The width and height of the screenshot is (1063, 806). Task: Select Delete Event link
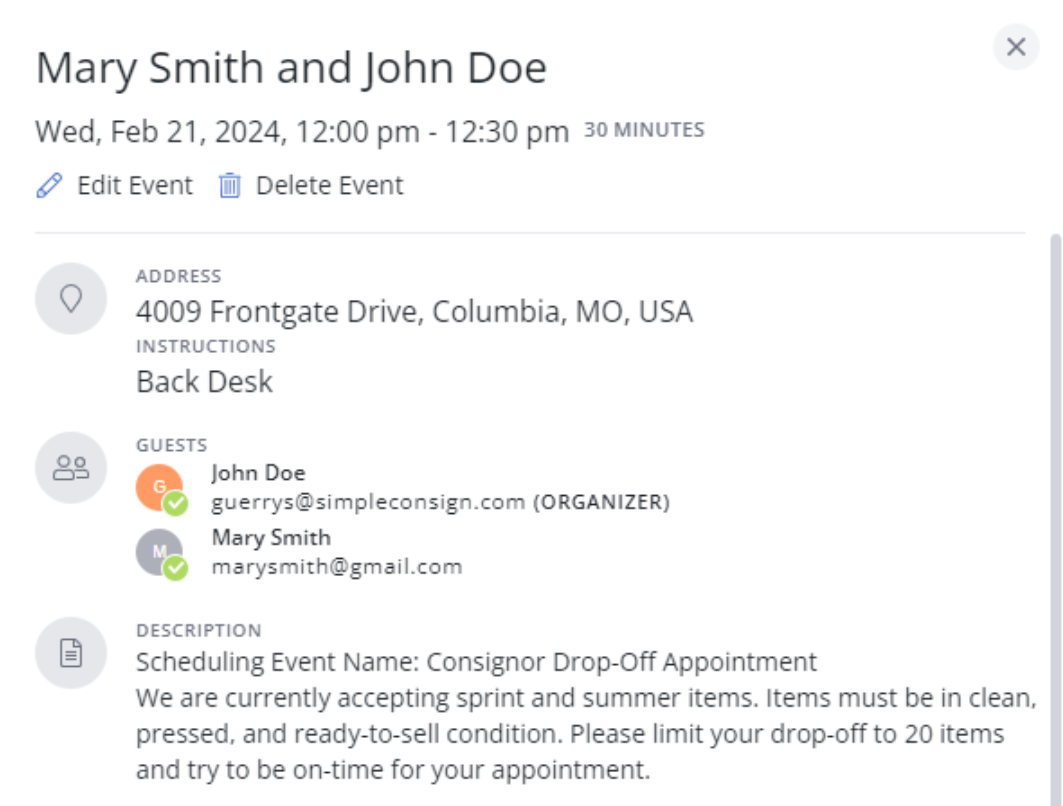329,185
